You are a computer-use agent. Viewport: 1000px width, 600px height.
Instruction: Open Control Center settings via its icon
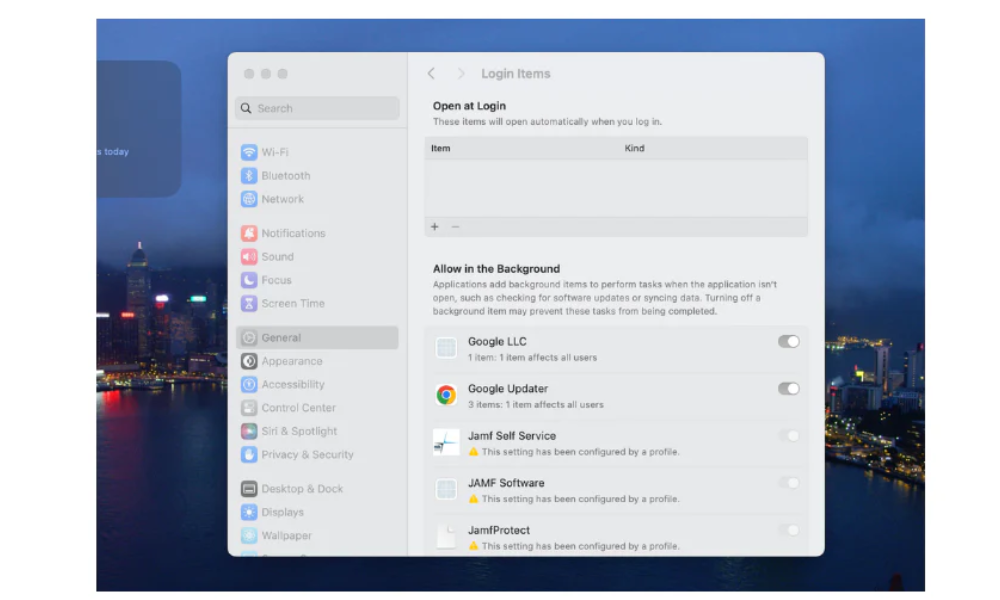(x=248, y=407)
